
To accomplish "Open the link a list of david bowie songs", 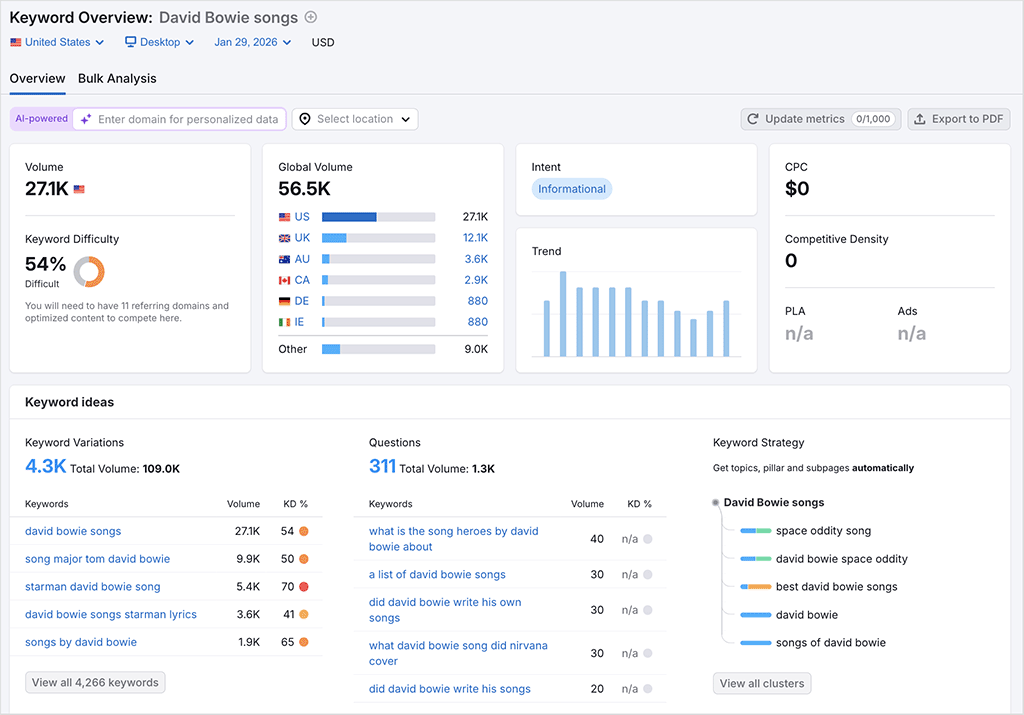I will 437,574.
